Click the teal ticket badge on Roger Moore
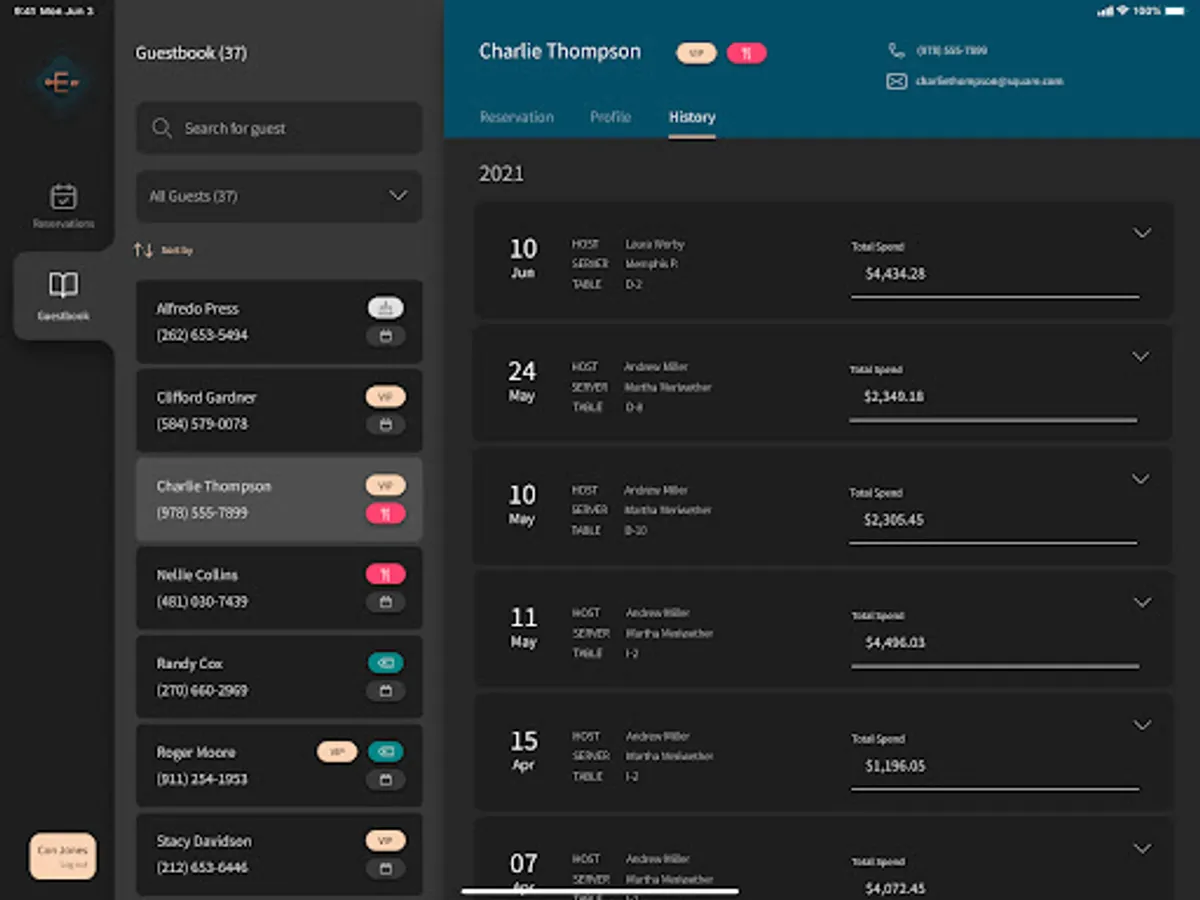1200x900 pixels. point(386,751)
